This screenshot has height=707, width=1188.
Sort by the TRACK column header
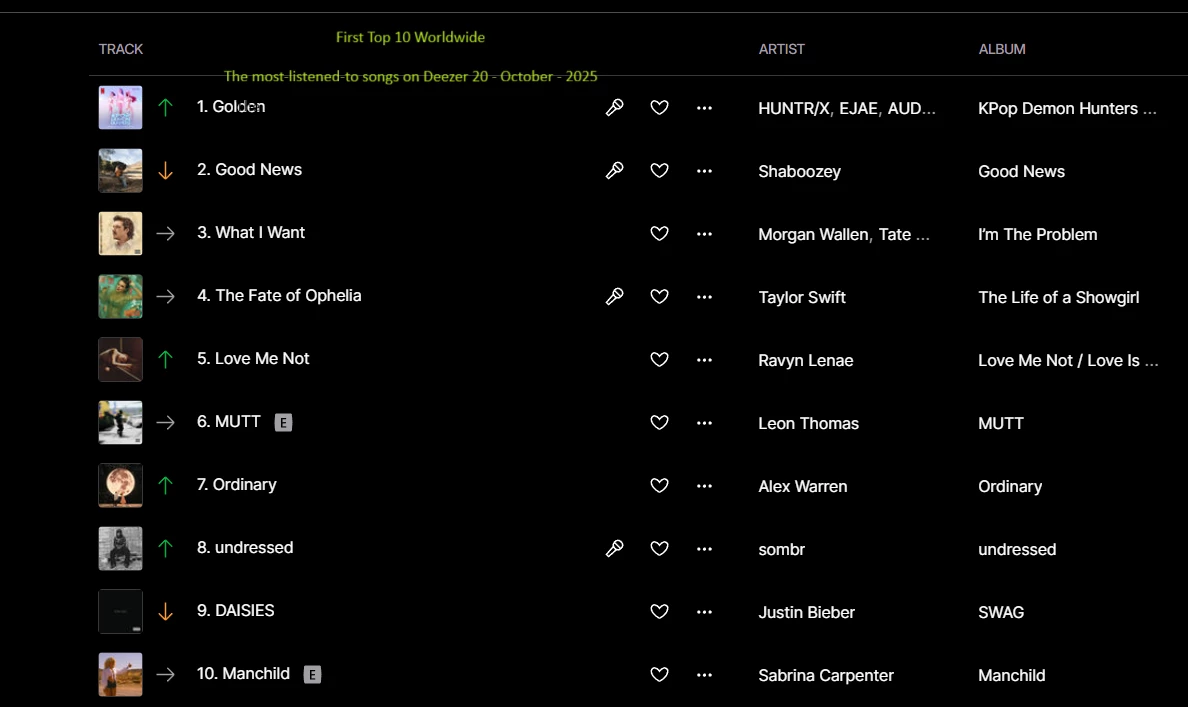coord(121,49)
